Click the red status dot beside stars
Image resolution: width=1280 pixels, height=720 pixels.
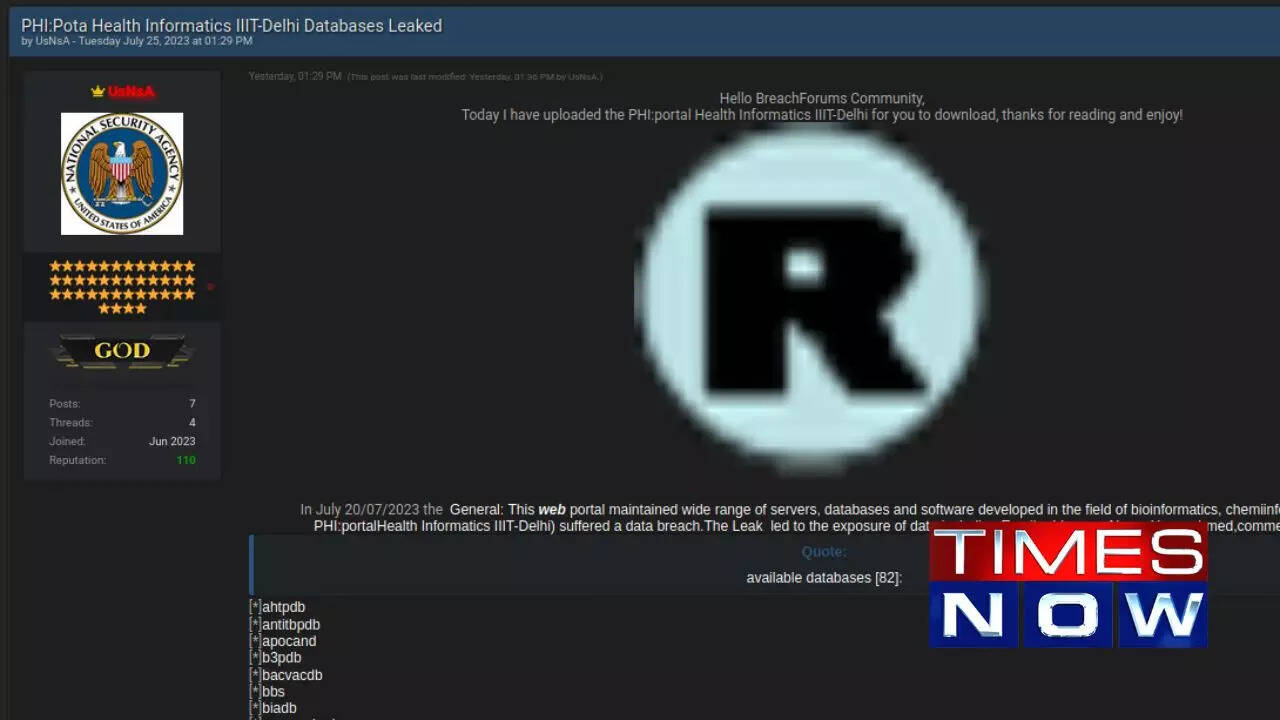pos(210,287)
